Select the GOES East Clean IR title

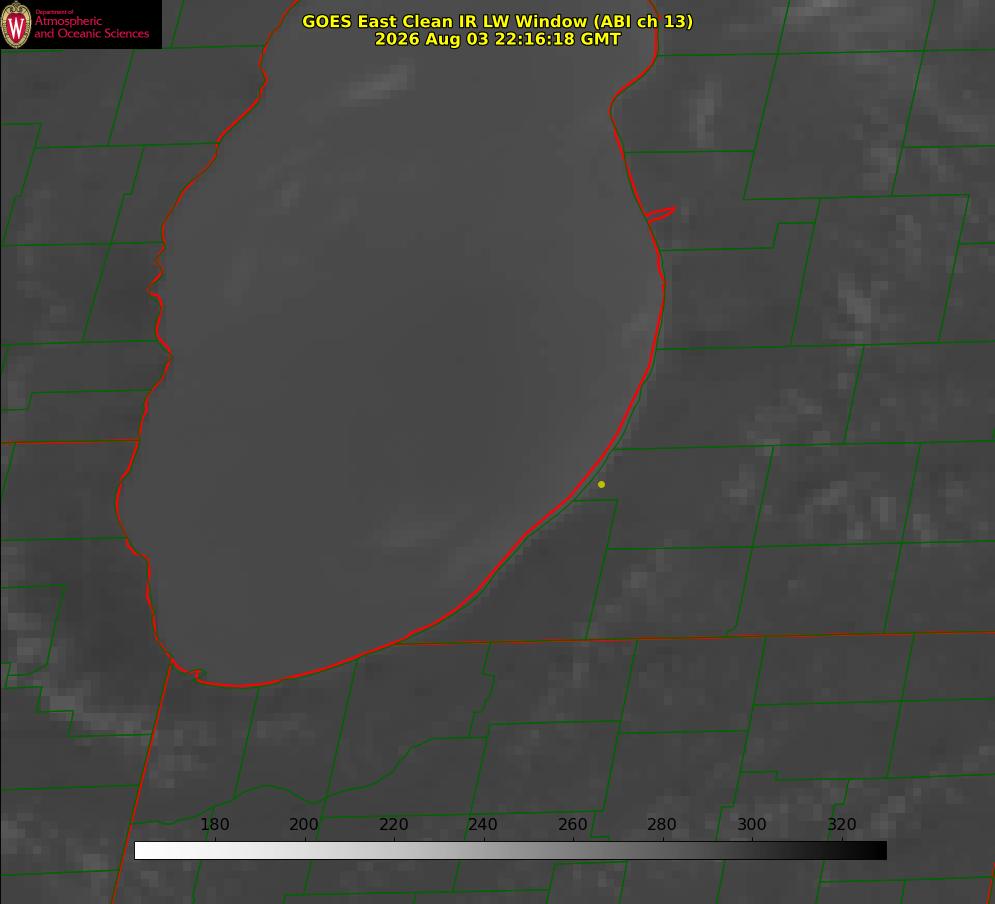497,21
